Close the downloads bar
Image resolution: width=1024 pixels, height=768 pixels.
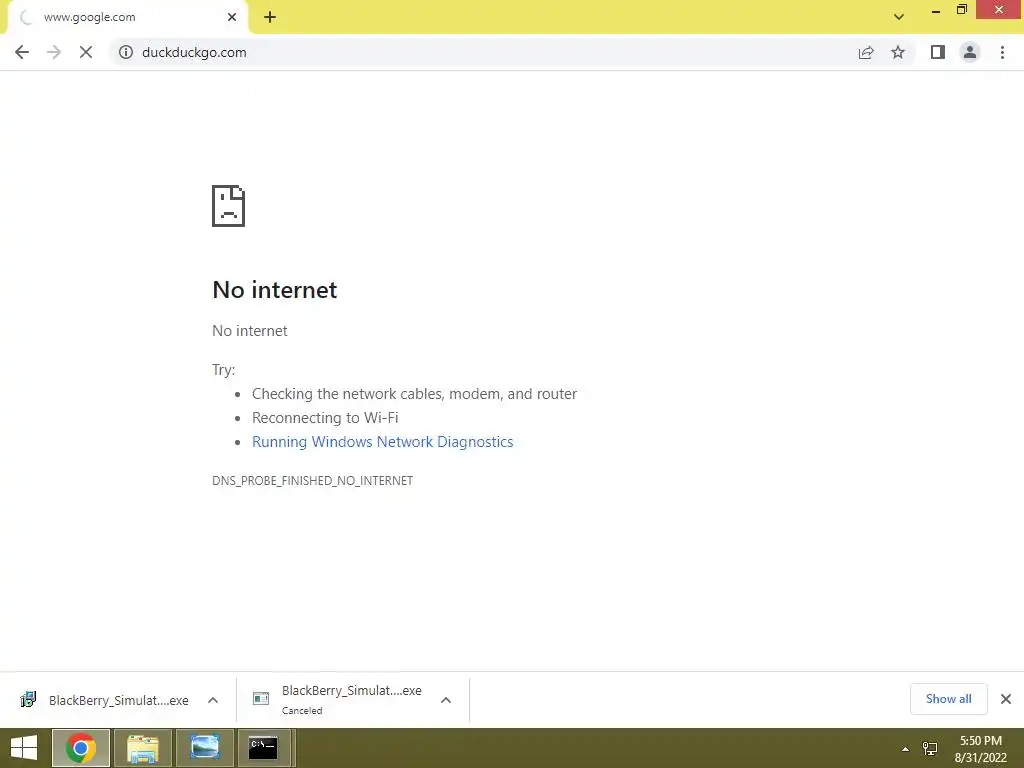pos(1006,699)
